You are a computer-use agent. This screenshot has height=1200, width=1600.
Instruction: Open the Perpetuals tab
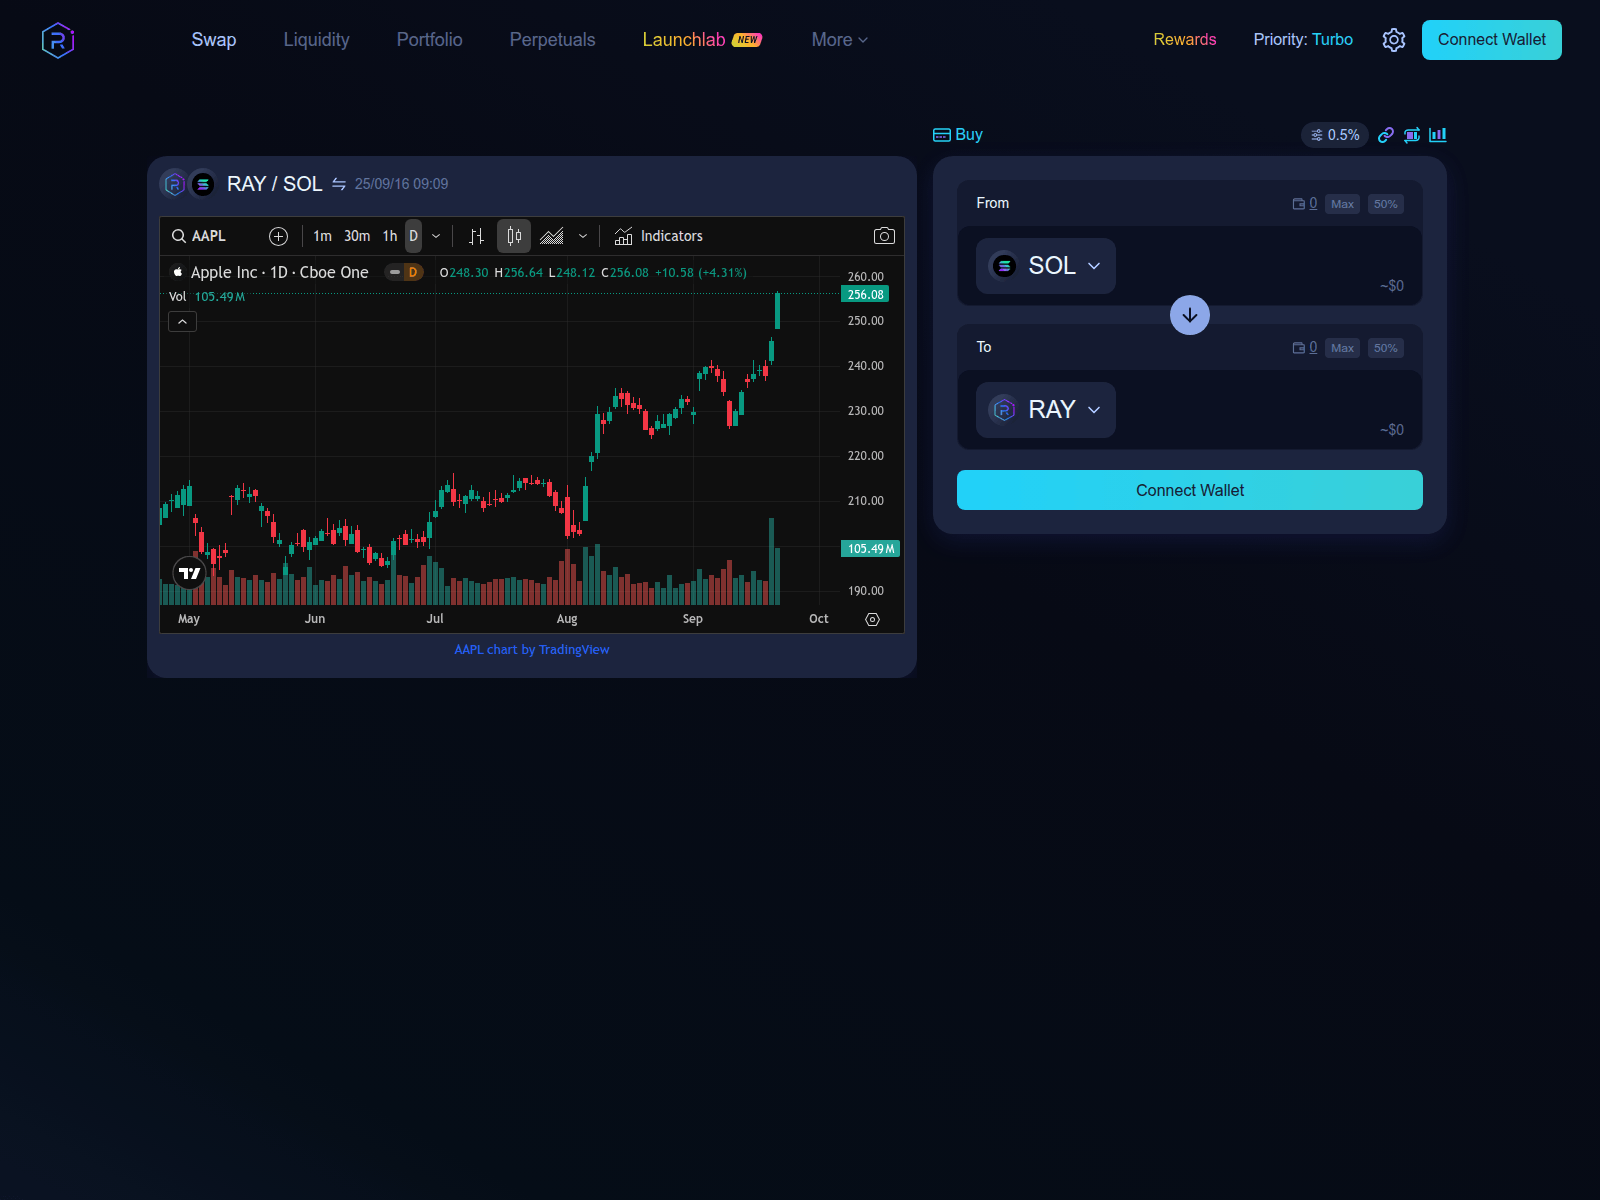coord(552,40)
